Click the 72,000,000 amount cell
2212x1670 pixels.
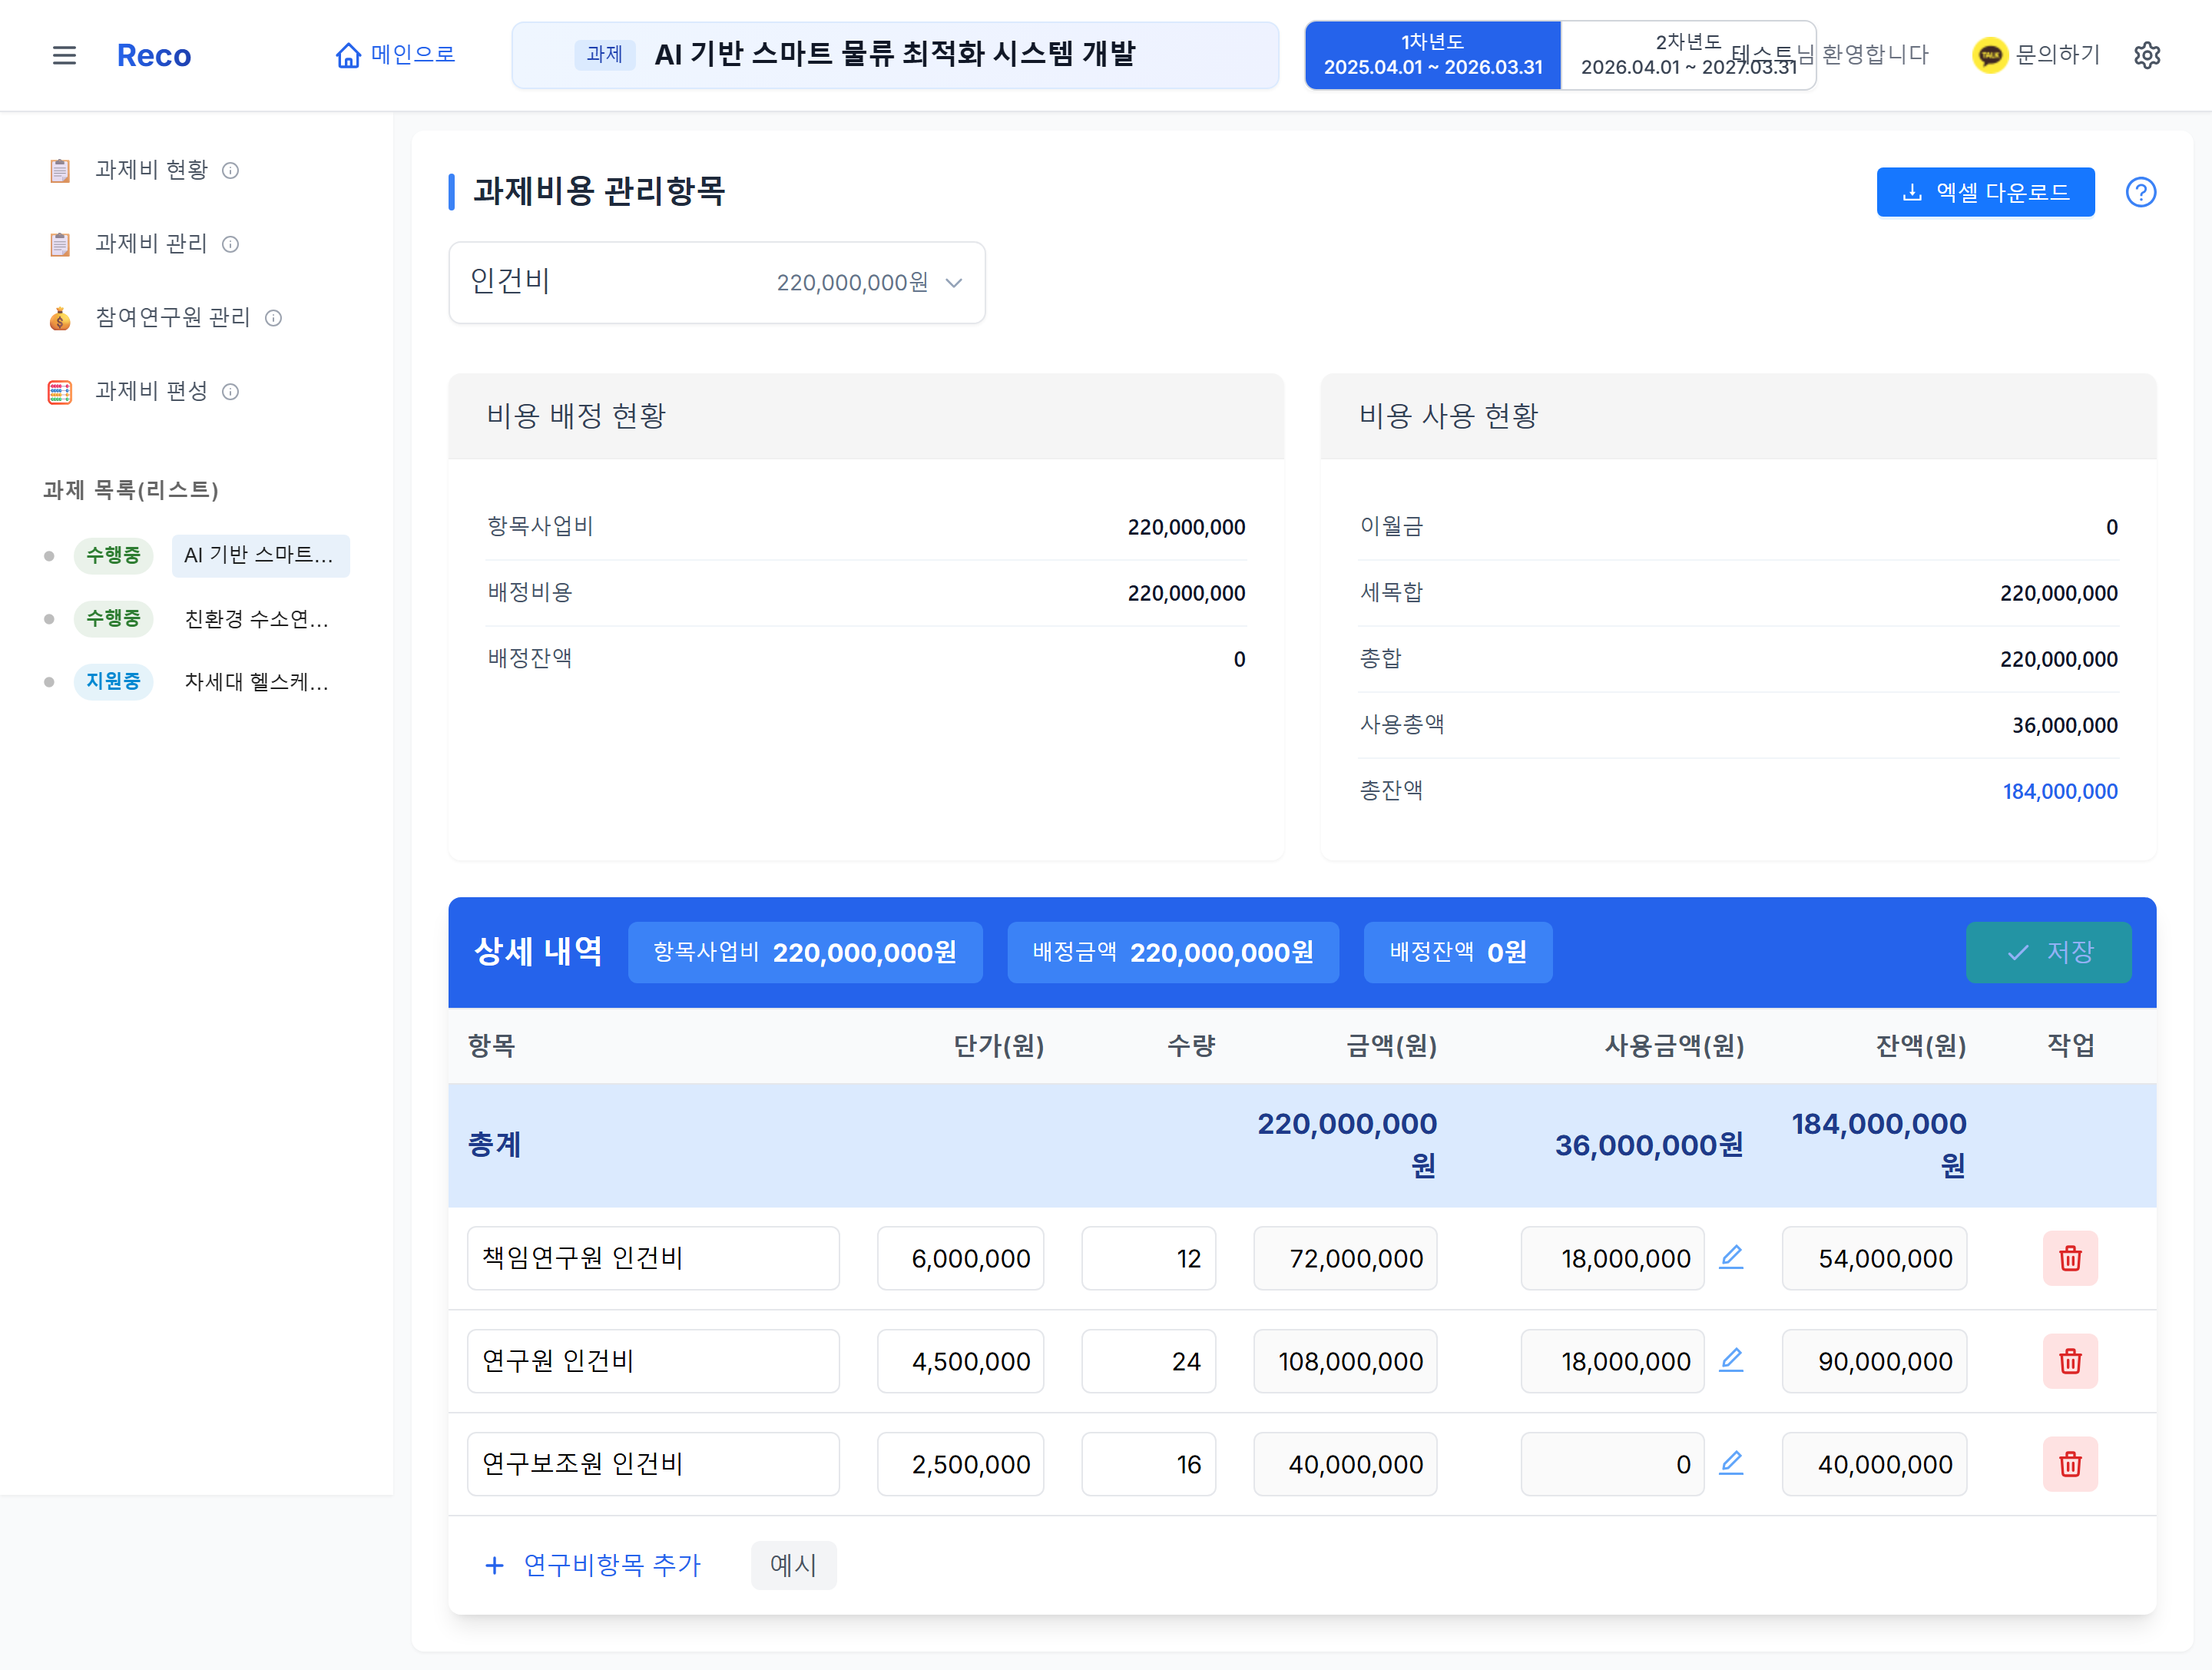coord(1345,1258)
